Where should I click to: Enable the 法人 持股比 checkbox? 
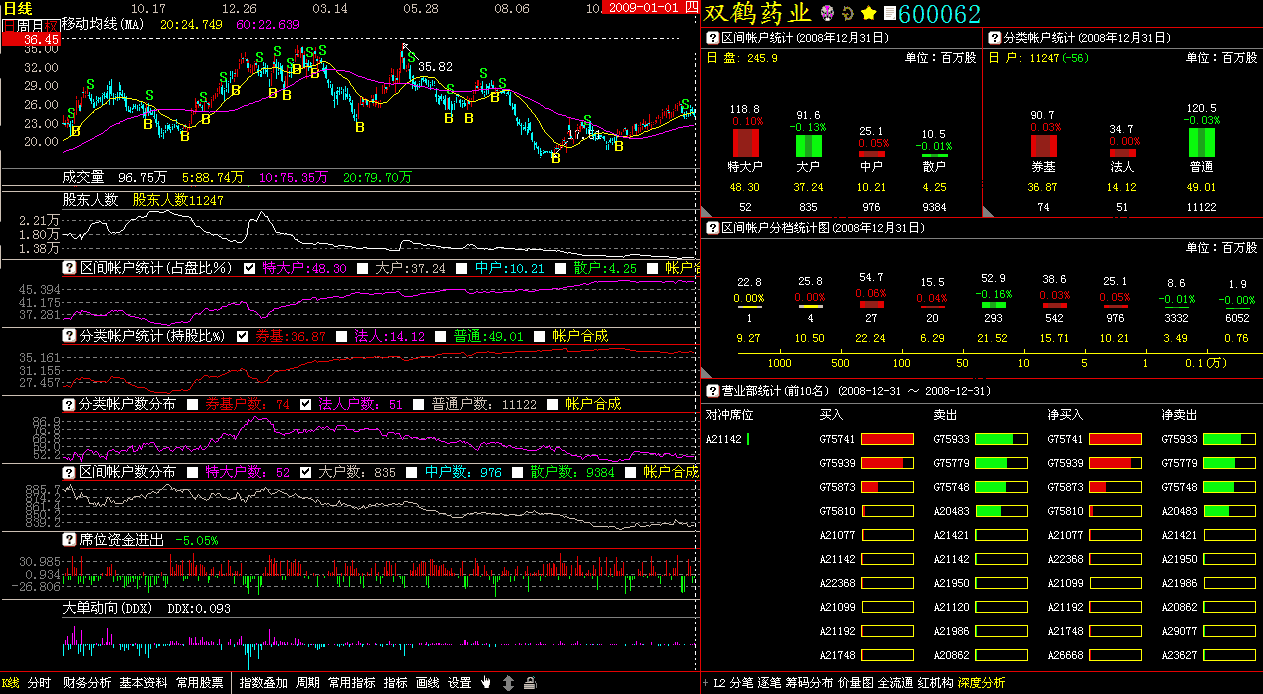(x=341, y=337)
